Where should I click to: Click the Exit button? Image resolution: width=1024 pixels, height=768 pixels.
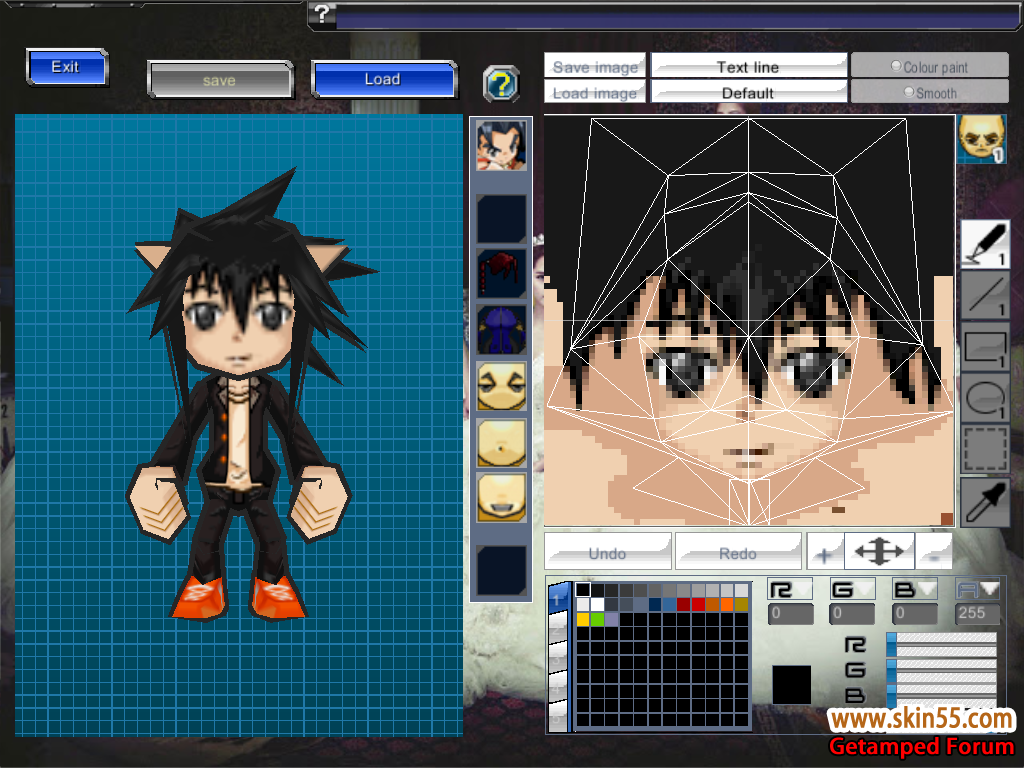click(67, 67)
